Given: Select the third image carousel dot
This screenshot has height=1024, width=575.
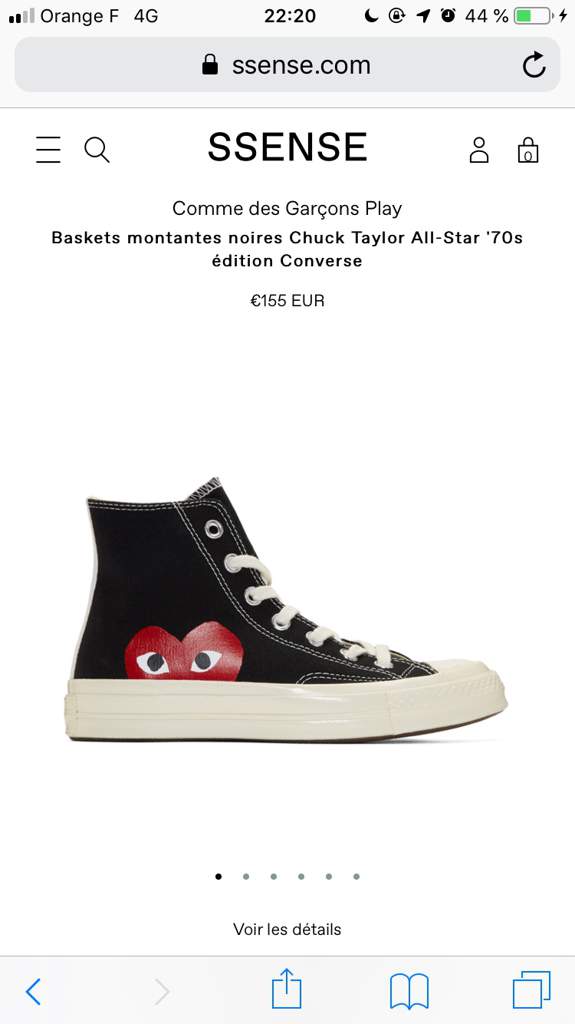Looking at the screenshot, I should pyautogui.click(x=273, y=876).
